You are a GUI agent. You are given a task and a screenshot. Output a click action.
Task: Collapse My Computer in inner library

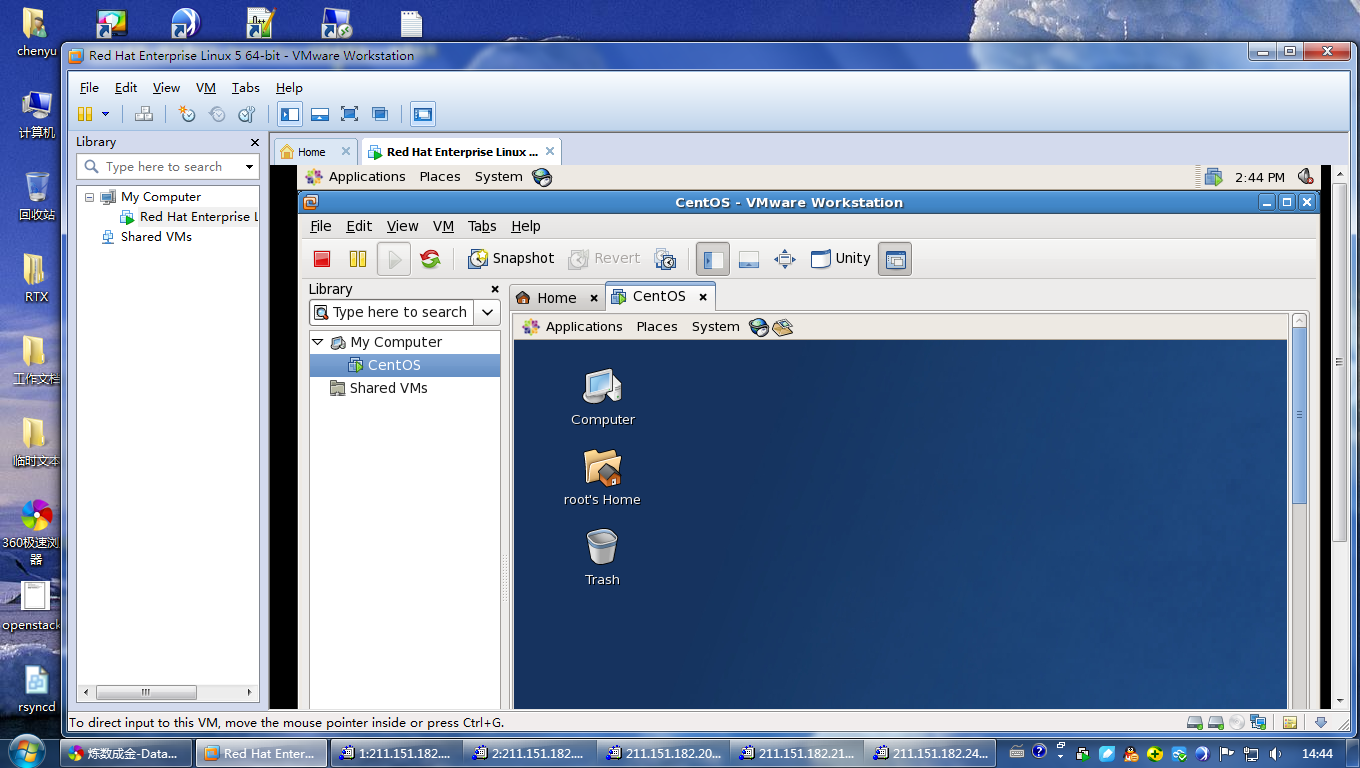point(318,342)
